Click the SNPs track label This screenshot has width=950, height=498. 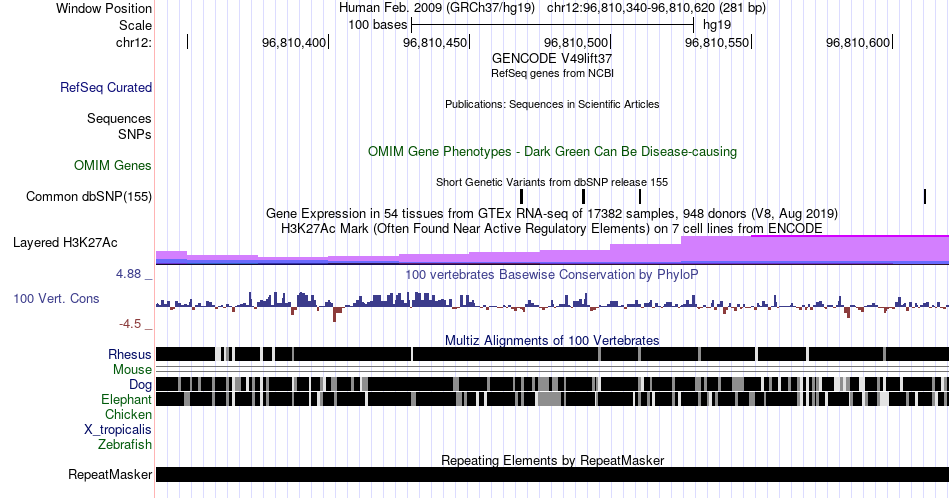(135, 134)
